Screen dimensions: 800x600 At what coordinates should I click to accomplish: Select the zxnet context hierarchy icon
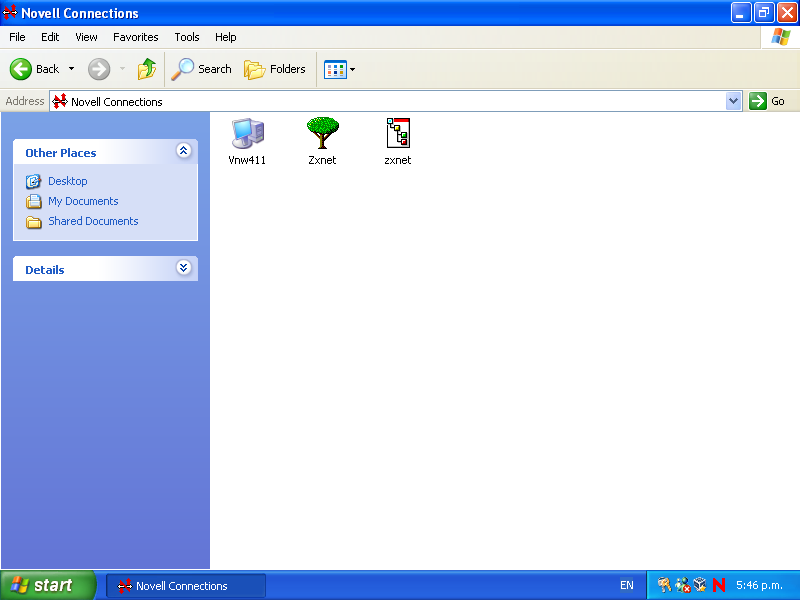(398, 133)
